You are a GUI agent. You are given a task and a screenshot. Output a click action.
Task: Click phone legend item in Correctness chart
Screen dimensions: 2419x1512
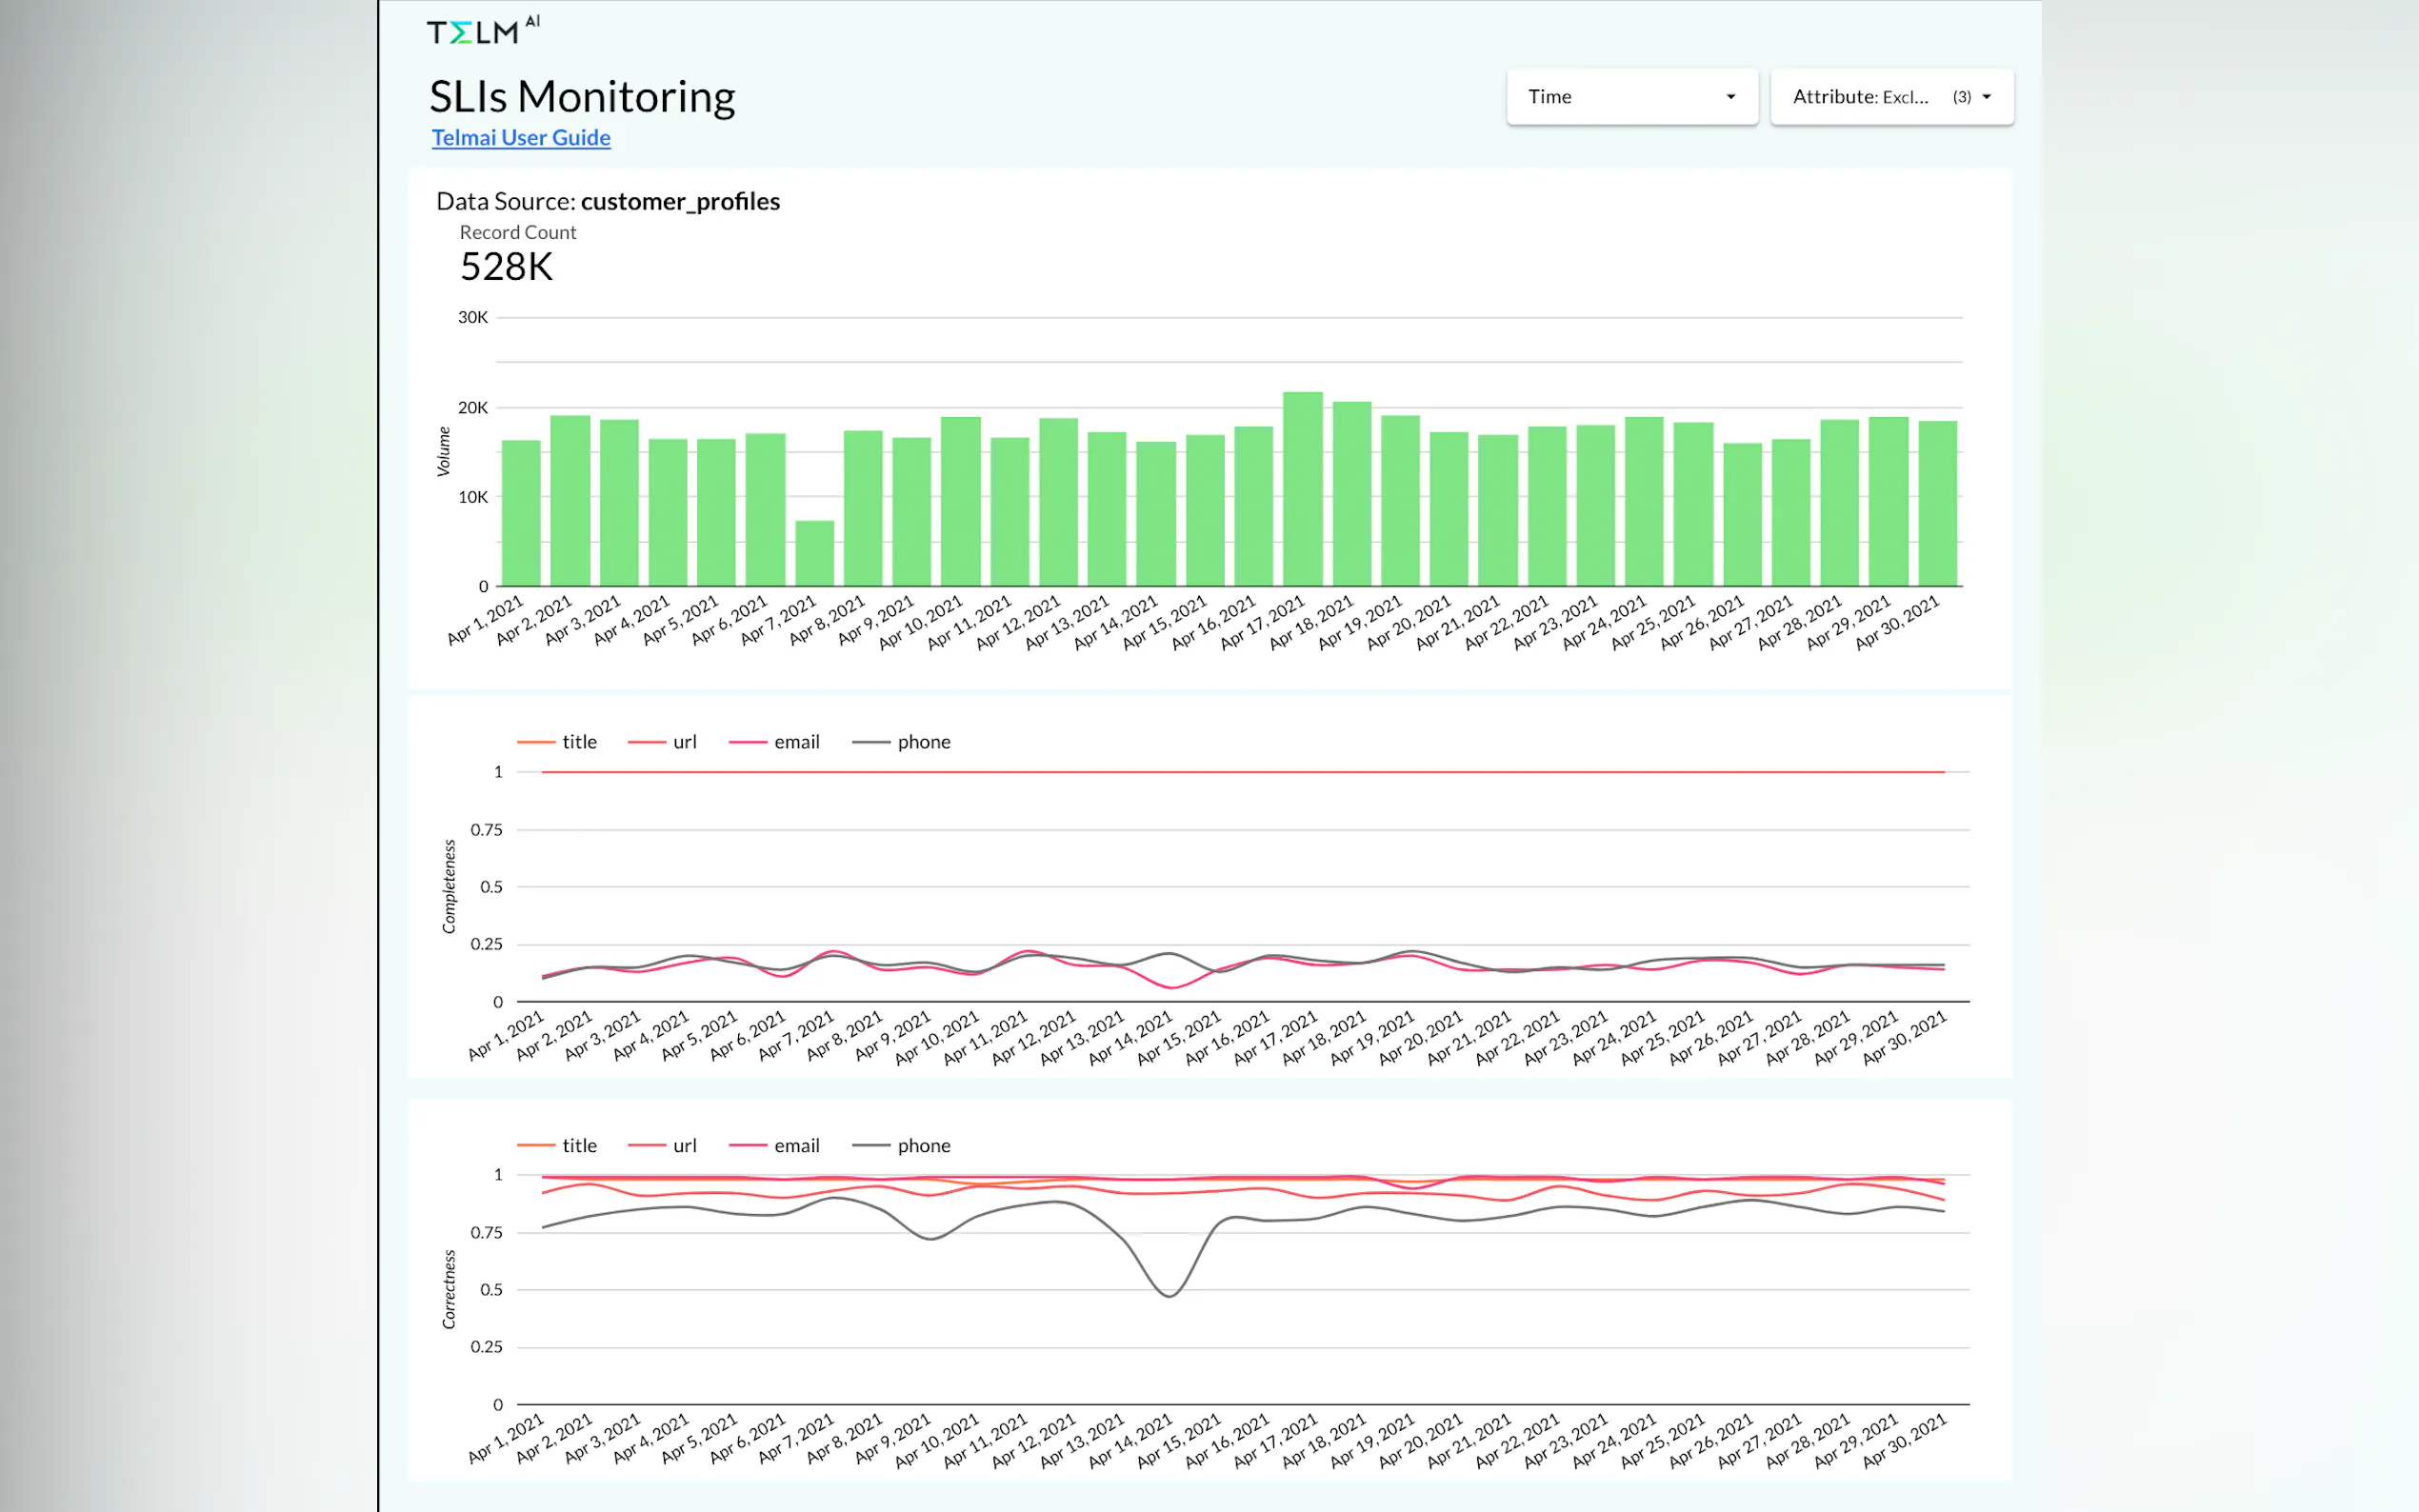tap(923, 1146)
